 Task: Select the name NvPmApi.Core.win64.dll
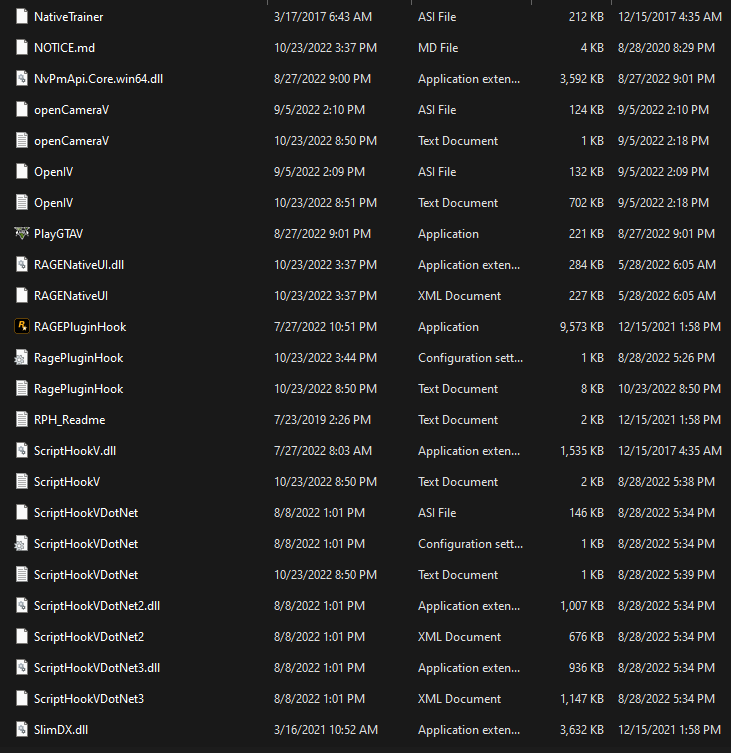pos(98,79)
